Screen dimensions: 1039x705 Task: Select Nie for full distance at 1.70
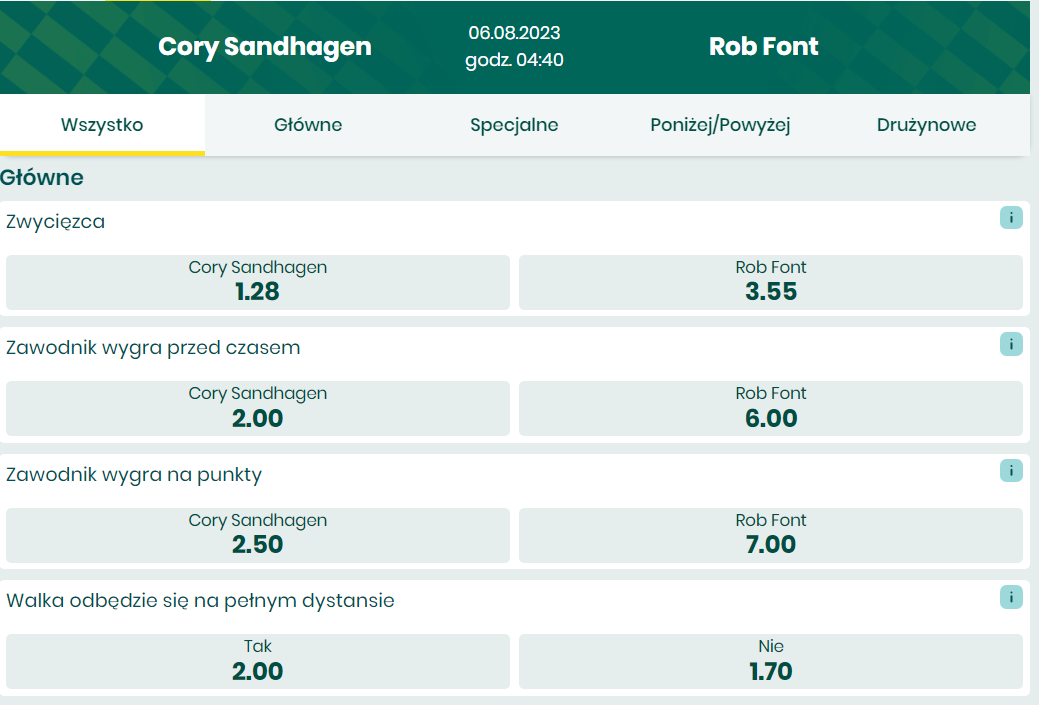(770, 661)
